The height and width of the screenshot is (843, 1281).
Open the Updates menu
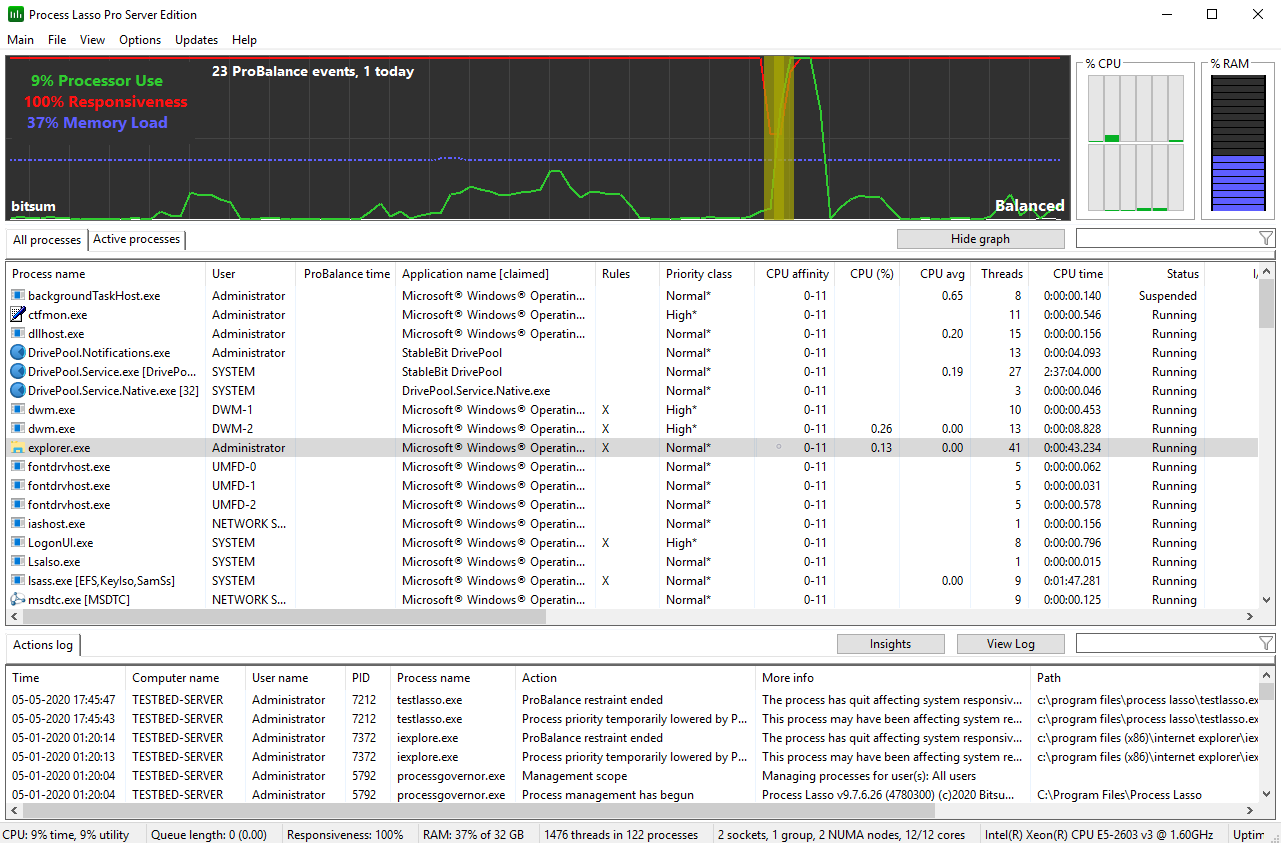(x=197, y=40)
